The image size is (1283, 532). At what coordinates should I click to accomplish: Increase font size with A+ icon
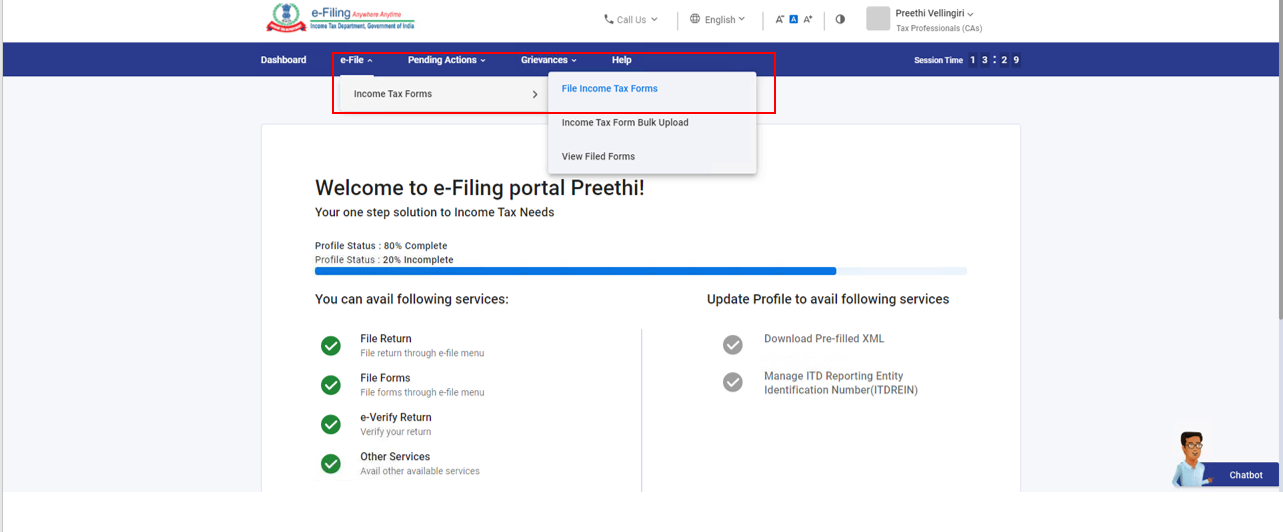coord(808,19)
